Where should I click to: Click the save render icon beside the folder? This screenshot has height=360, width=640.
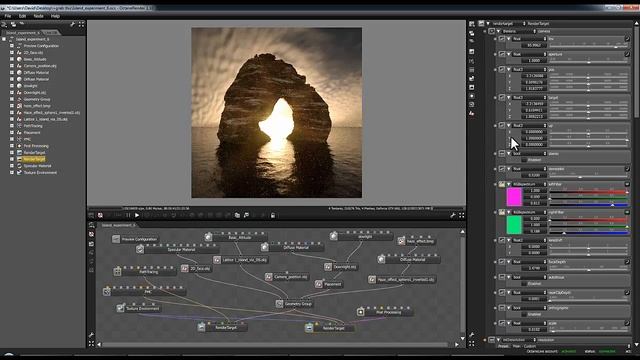pyautogui.click(x=246, y=216)
